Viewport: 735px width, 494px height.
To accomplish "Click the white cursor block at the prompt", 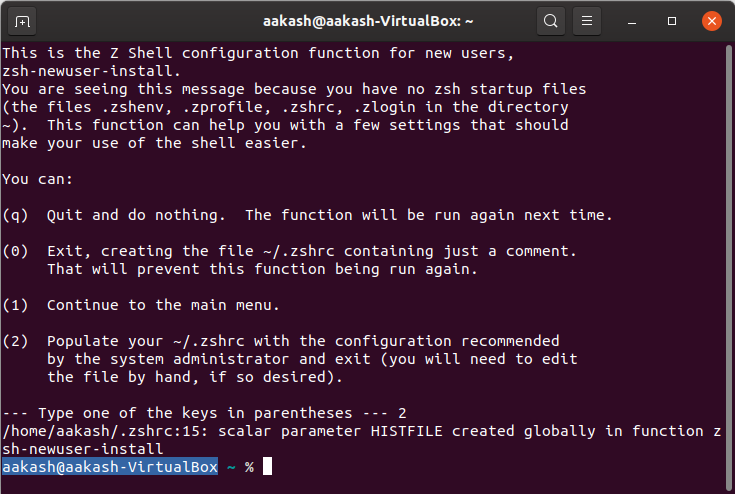I will point(267,467).
